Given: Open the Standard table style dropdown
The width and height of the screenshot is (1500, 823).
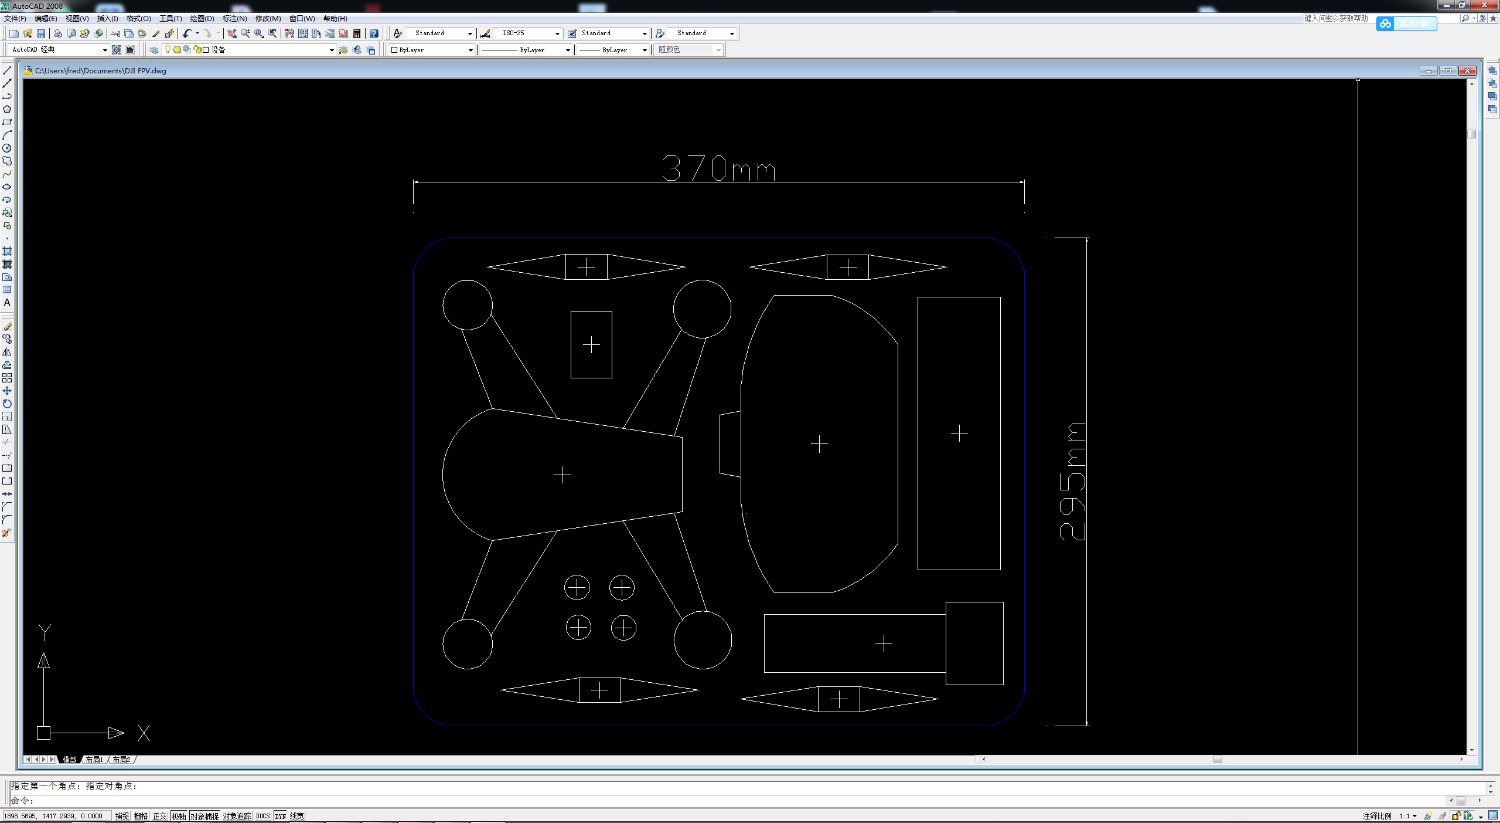Looking at the screenshot, I should [x=614, y=33].
